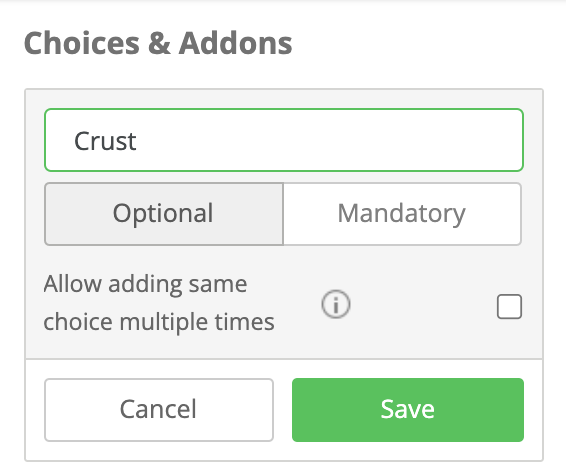Focus the Crust group name field

tap(284, 140)
